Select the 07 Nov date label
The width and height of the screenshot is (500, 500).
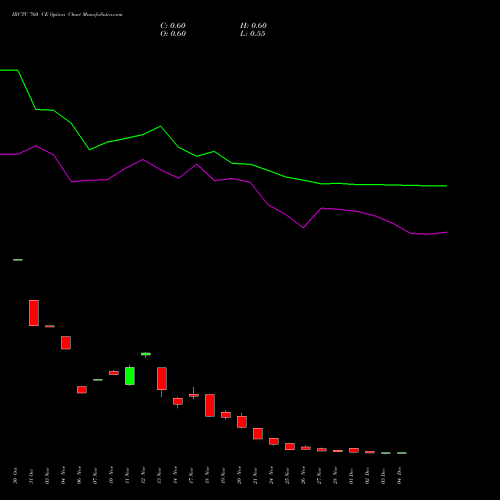(95, 476)
